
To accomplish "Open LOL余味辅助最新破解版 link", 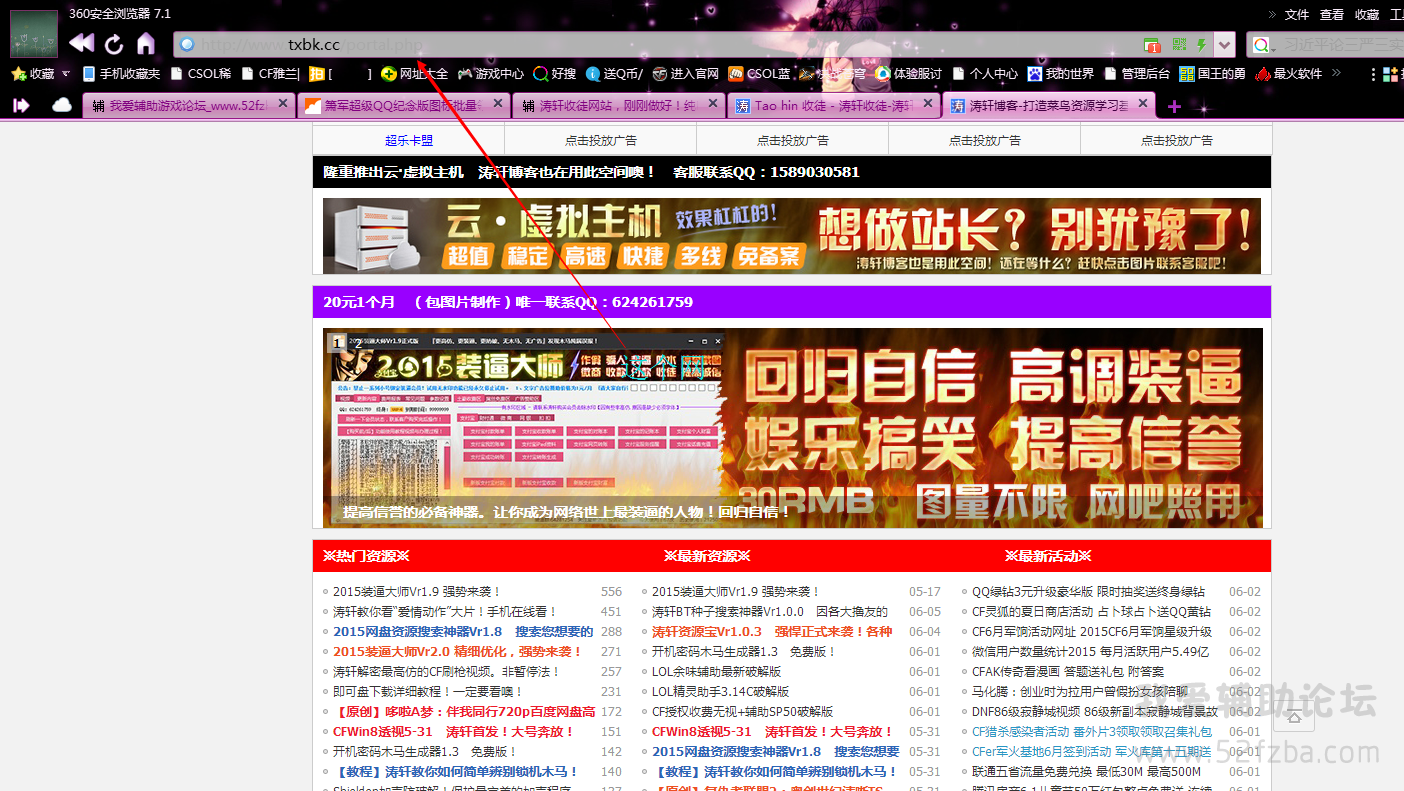I will point(717,672).
